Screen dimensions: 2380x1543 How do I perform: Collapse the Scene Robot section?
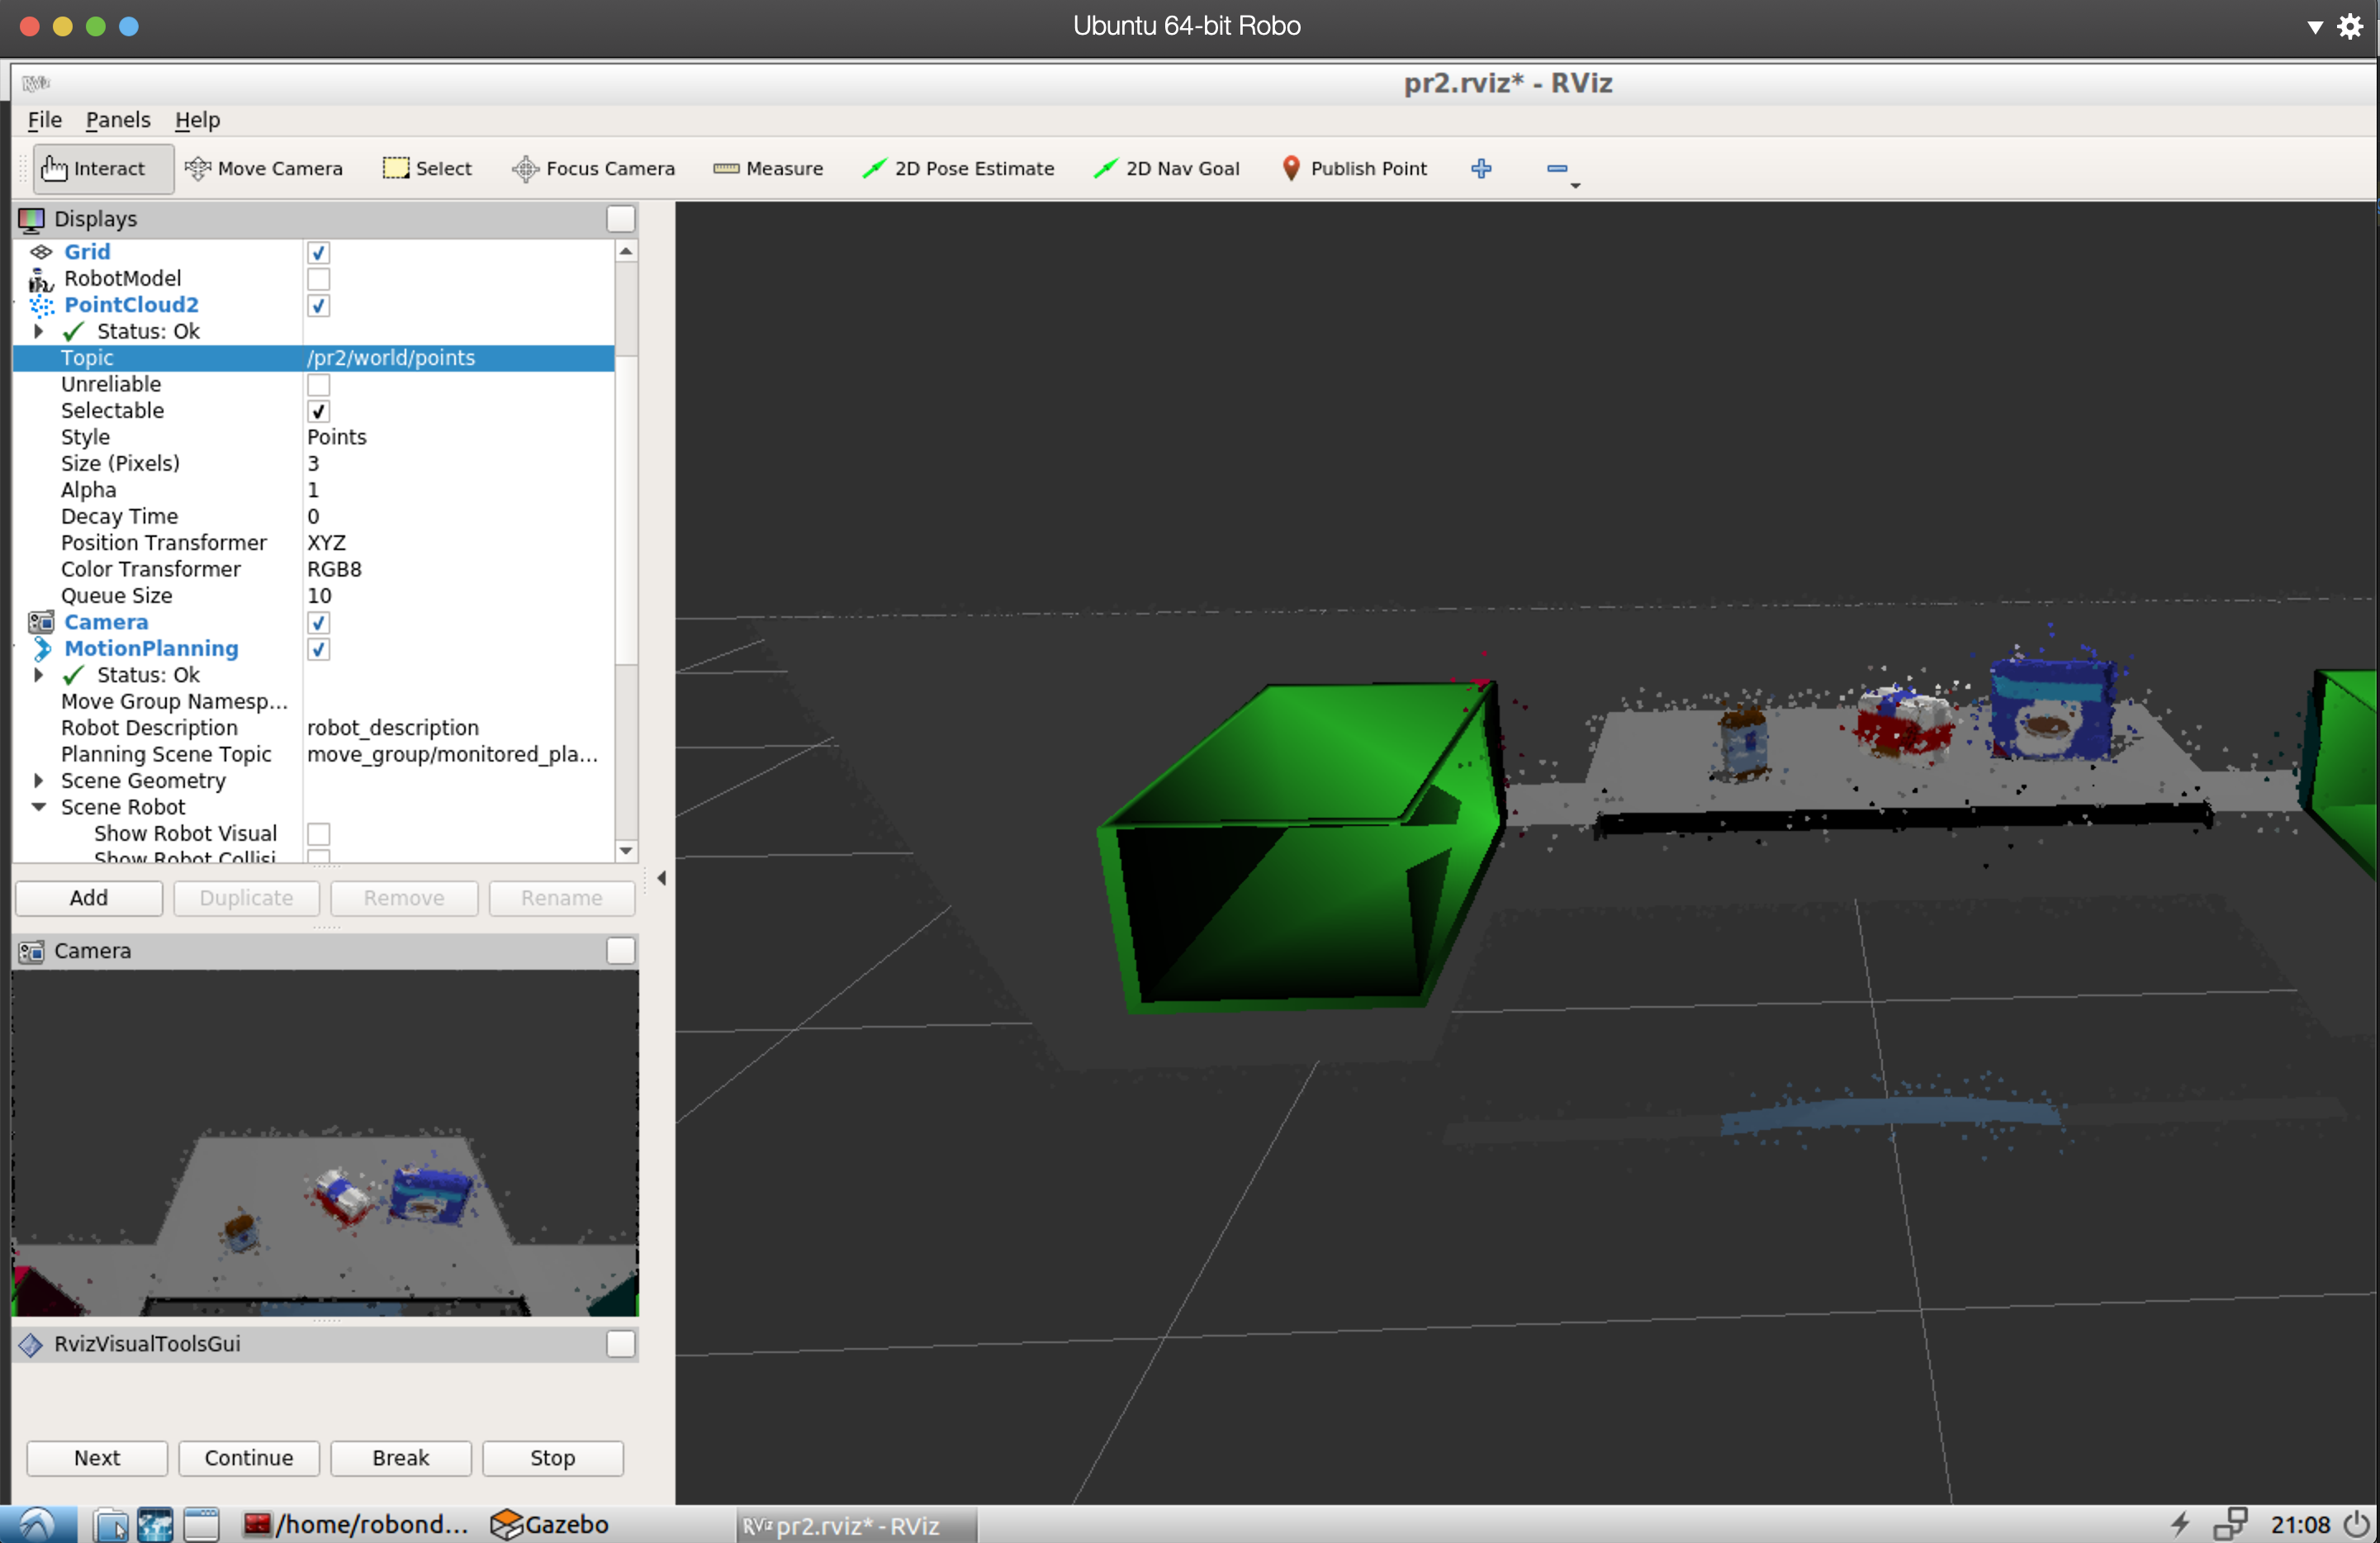[38, 807]
